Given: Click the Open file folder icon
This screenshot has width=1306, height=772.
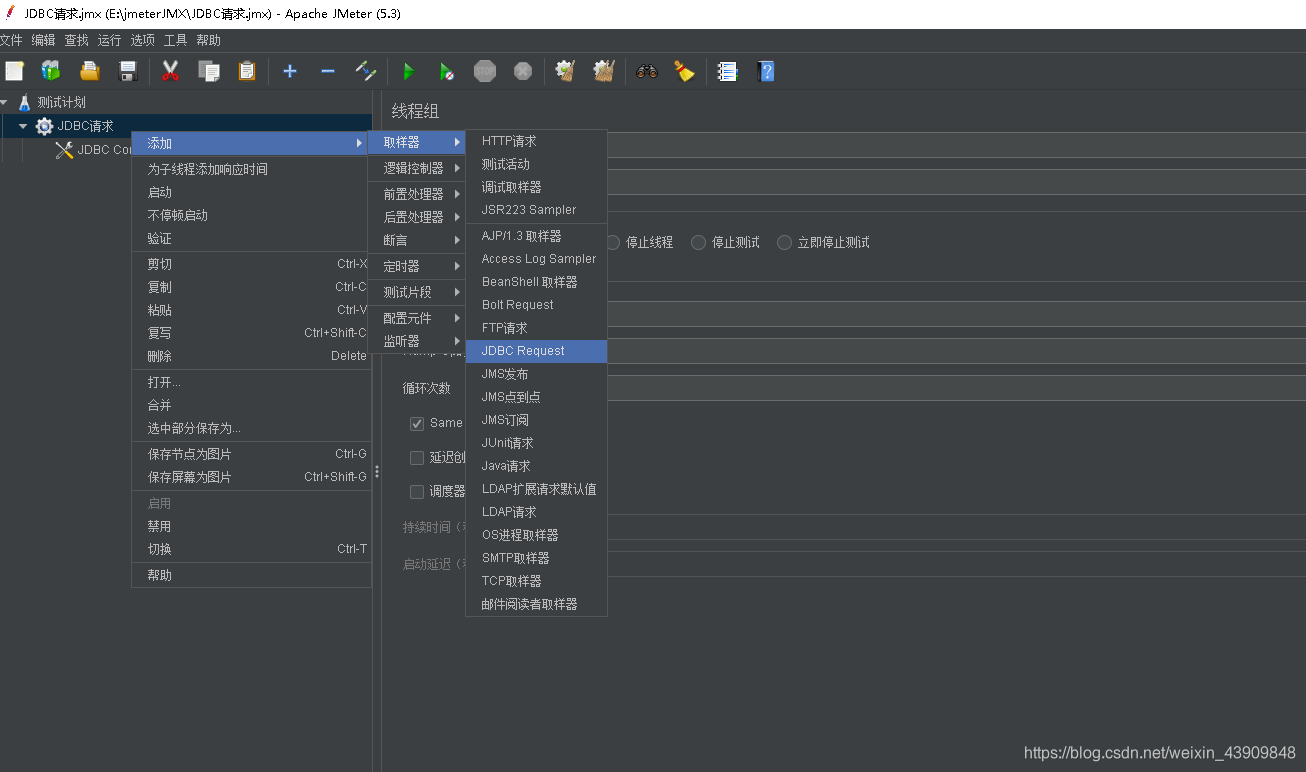Looking at the screenshot, I should coord(90,71).
